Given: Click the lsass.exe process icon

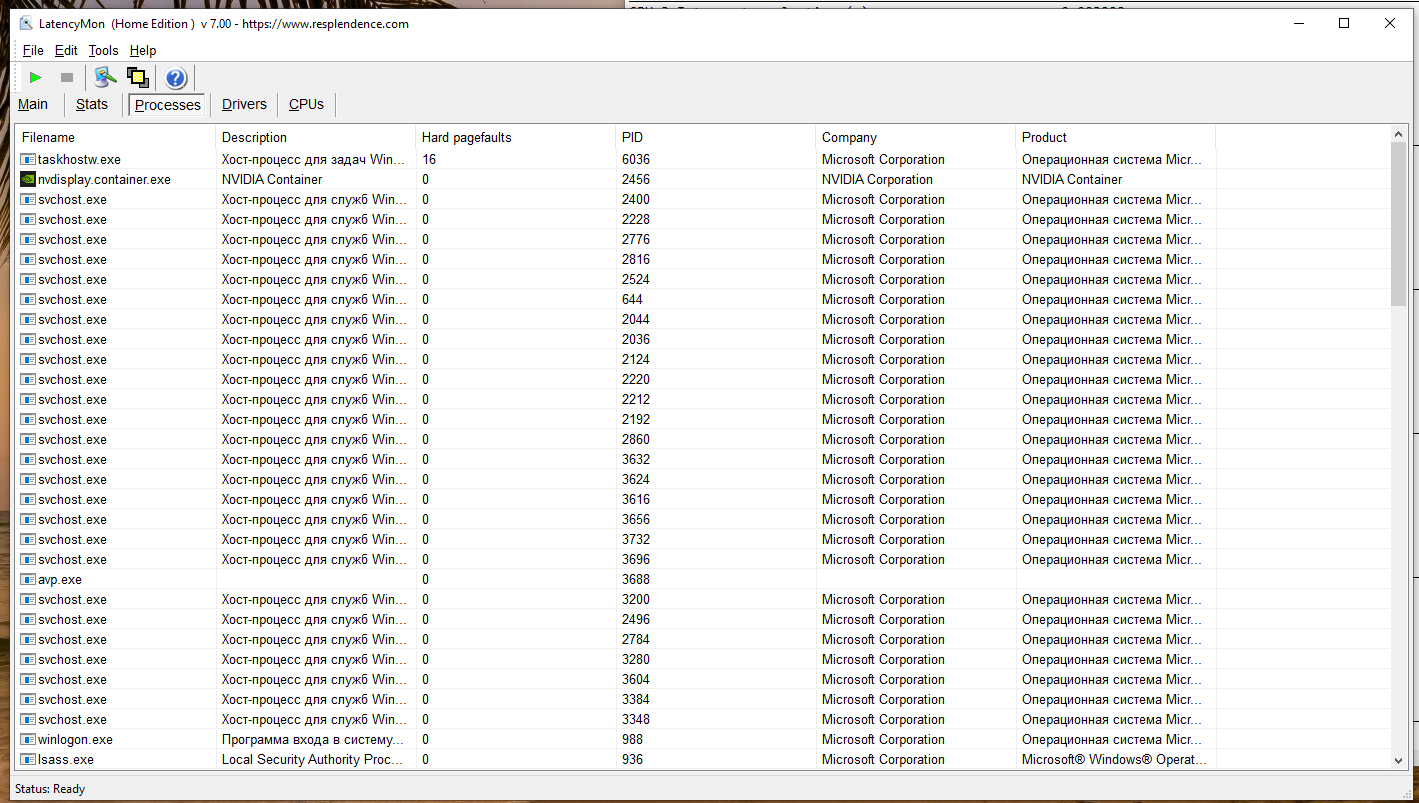Looking at the screenshot, I should (28, 759).
